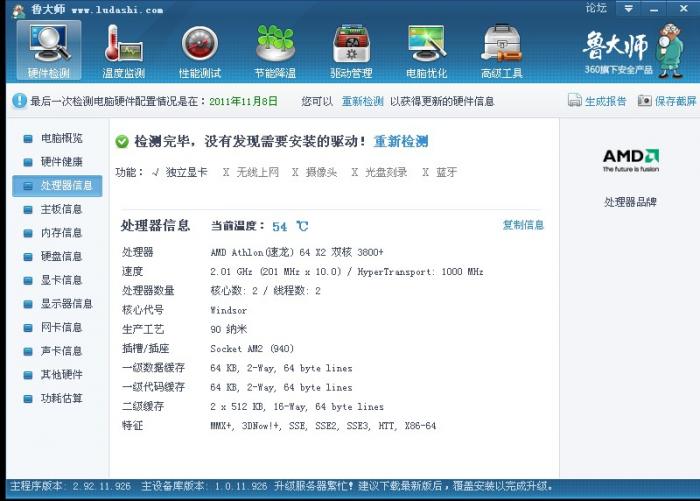Open the 论坛 forum link
The height and width of the screenshot is (501, 700).
(x=596, y=8)
